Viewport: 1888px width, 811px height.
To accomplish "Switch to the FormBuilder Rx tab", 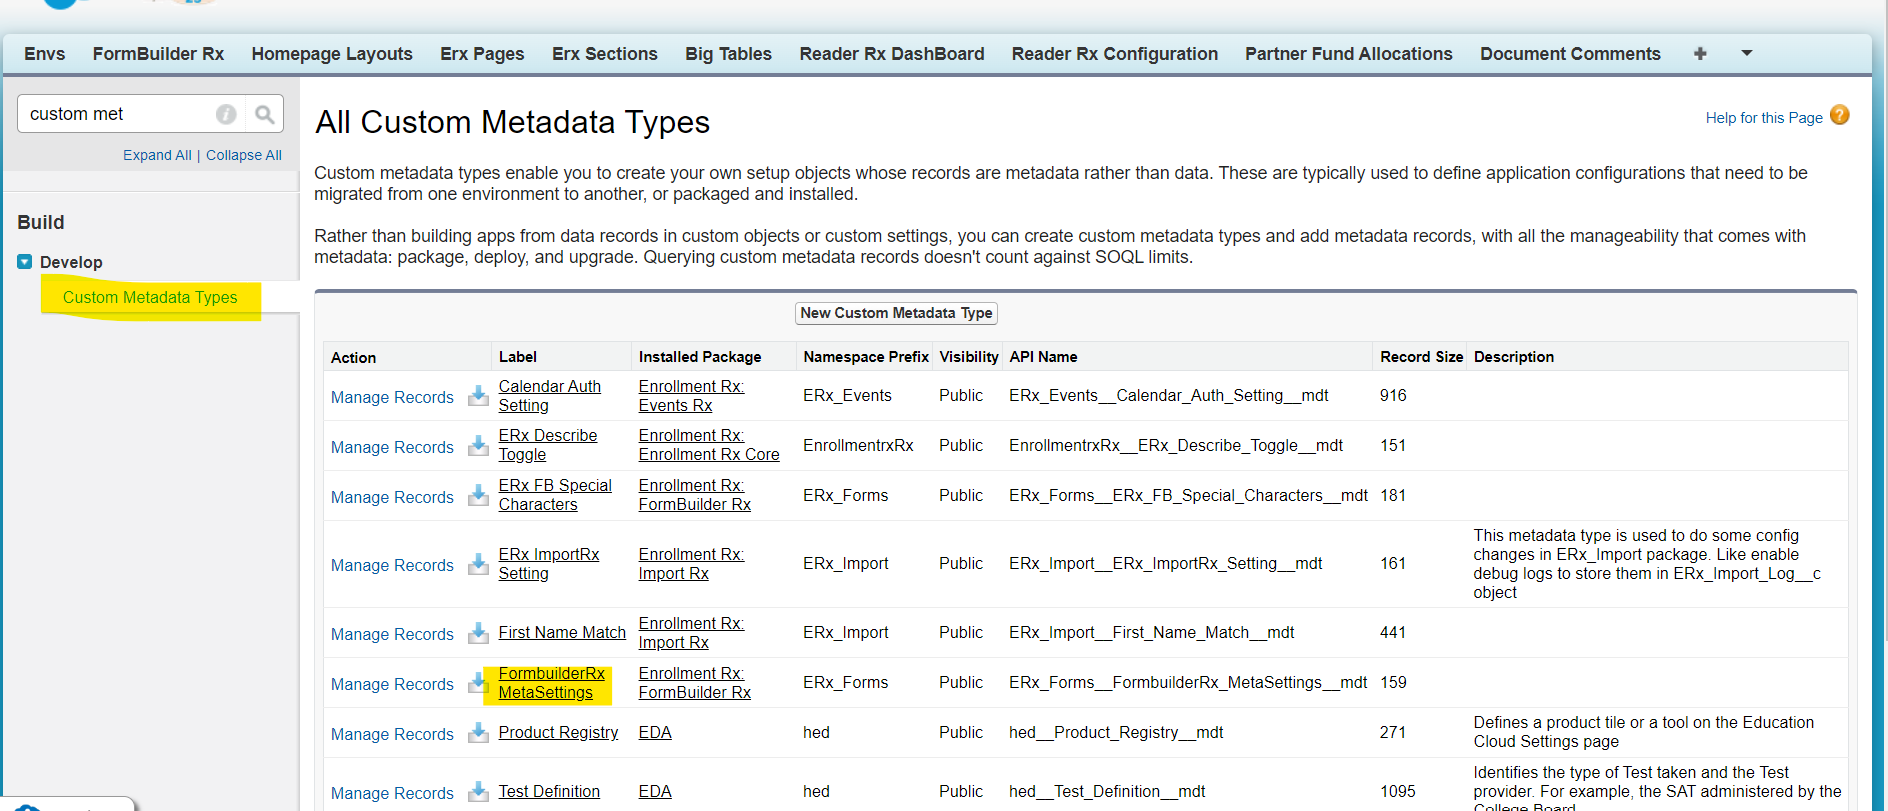I will point(158,54).
